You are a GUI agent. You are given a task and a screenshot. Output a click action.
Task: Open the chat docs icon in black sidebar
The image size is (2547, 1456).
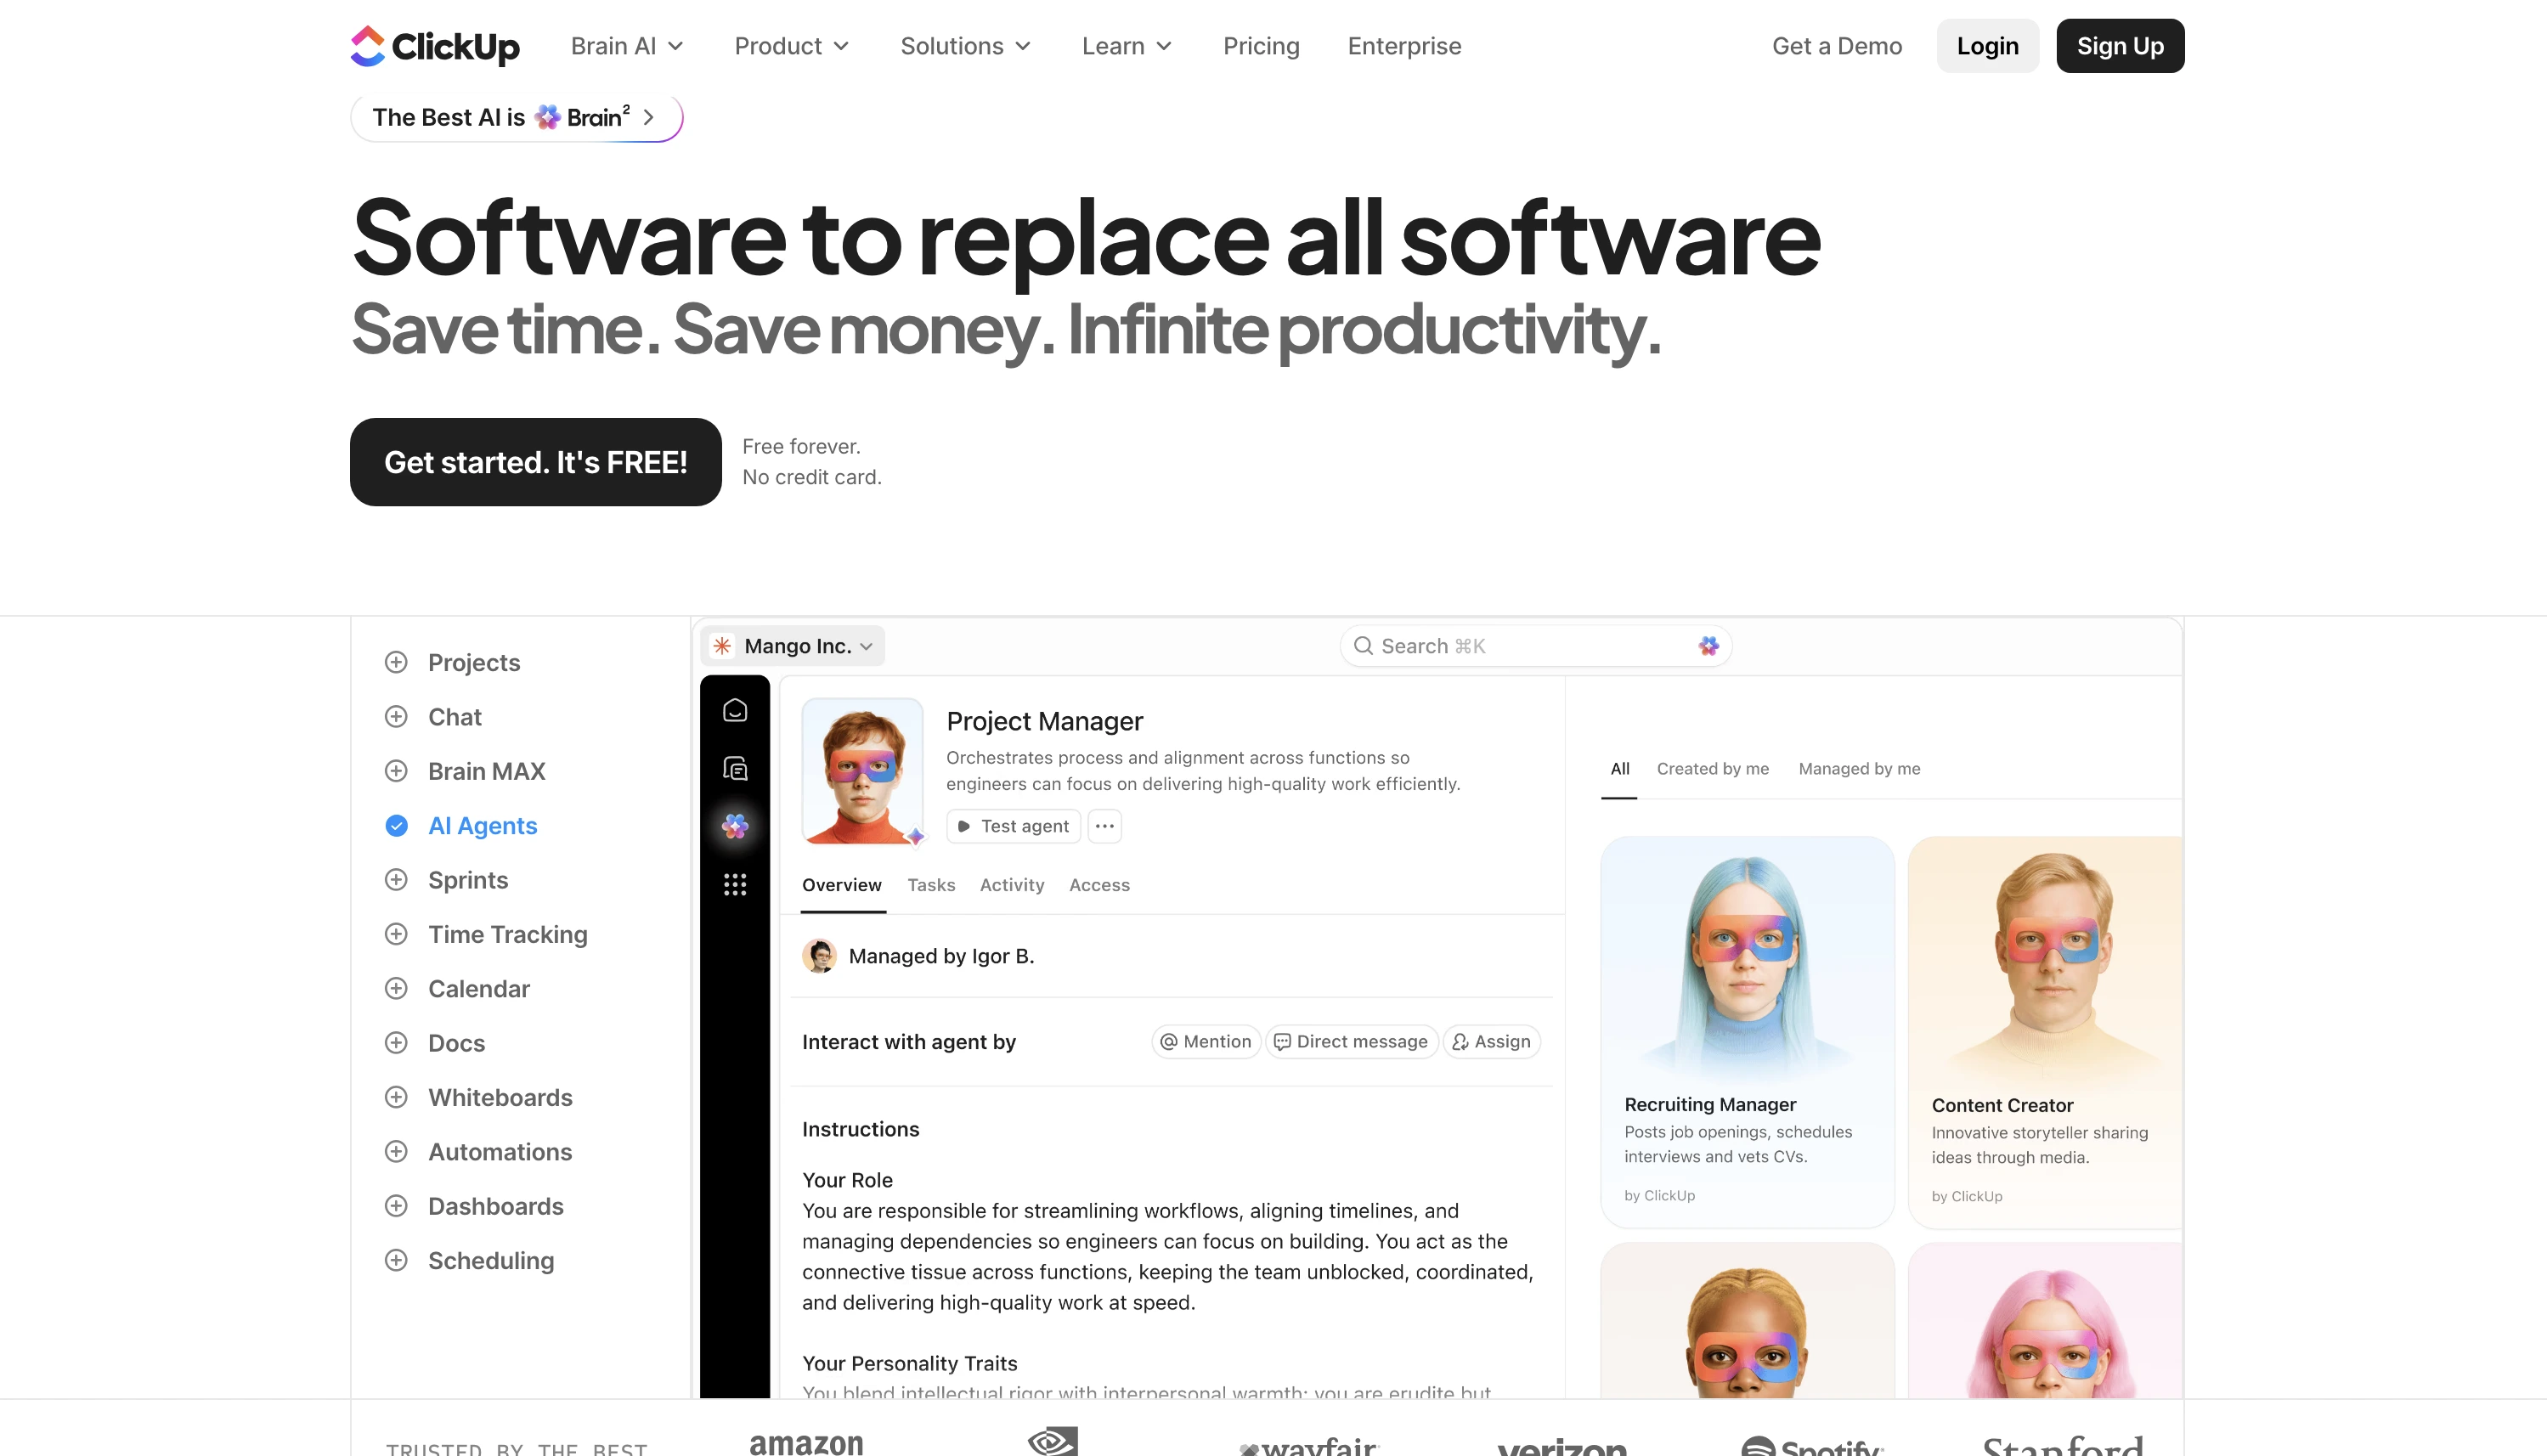pyautogui.click(x=735, y=768)
